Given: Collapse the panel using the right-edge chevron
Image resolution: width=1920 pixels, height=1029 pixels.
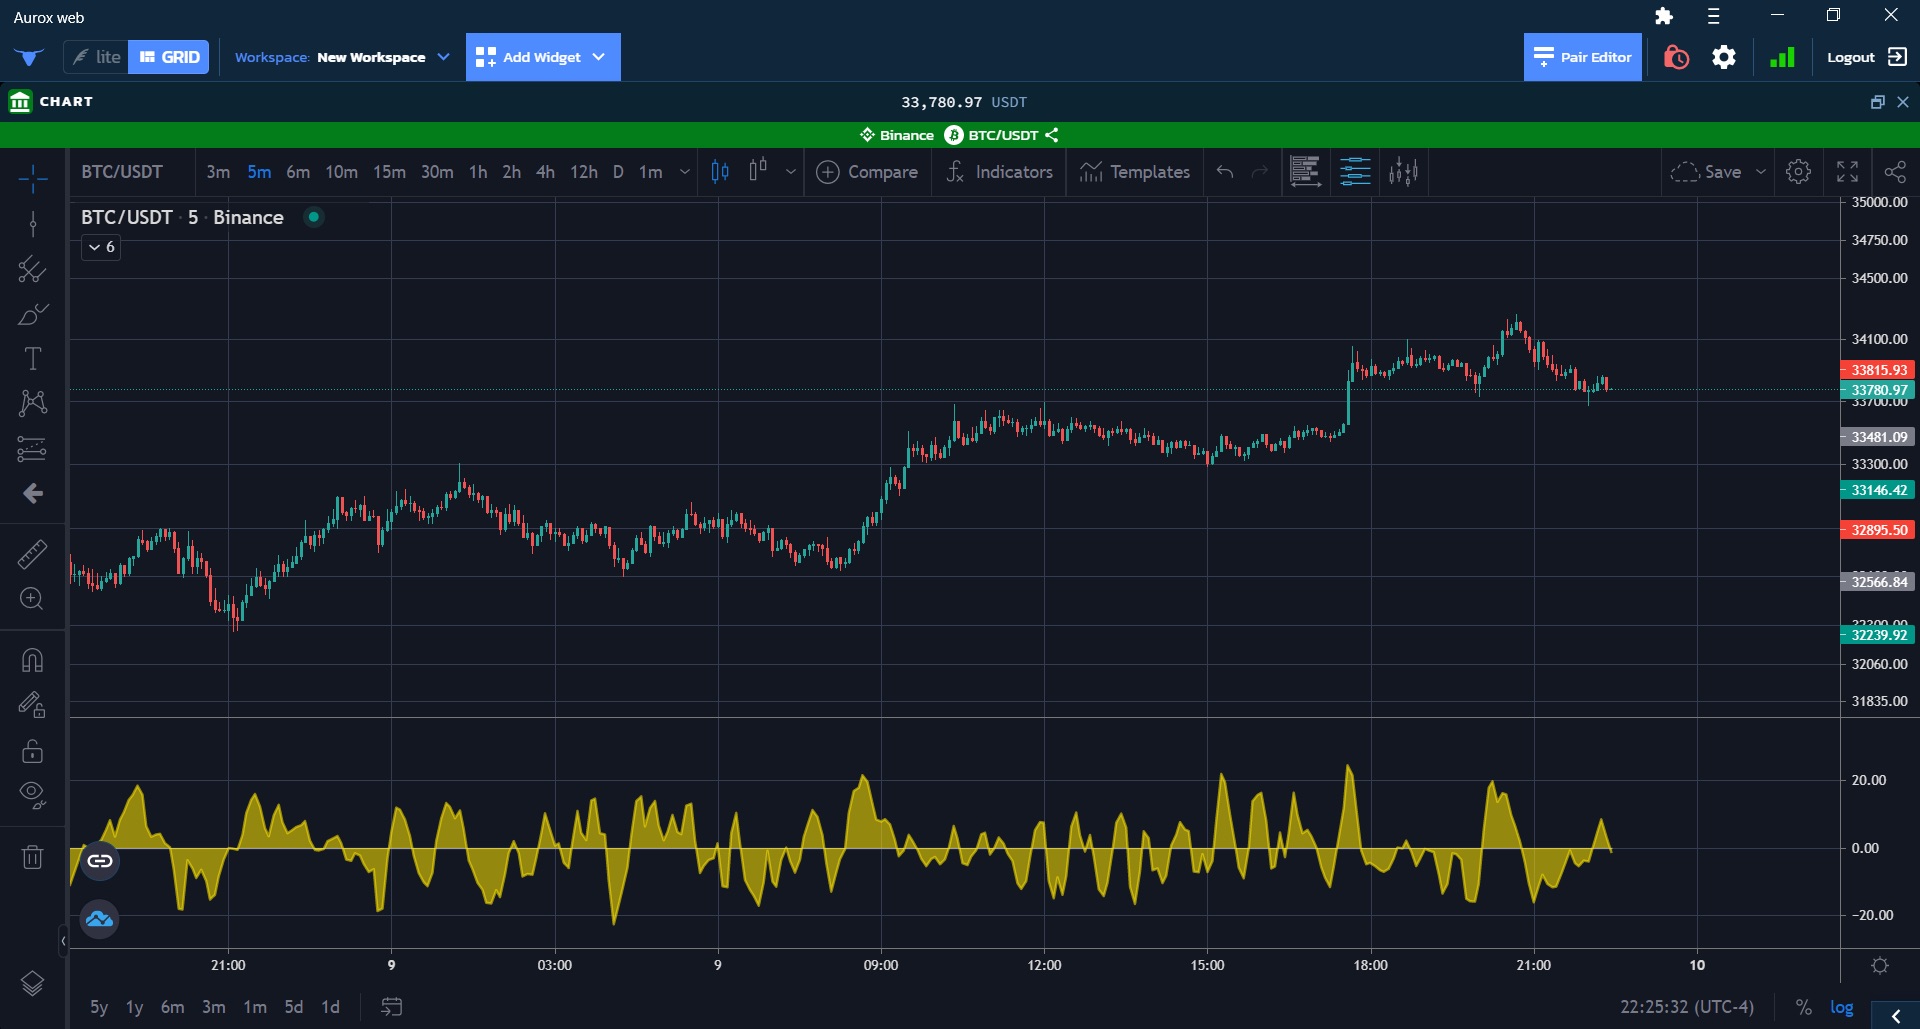Looking at the screenshot, I should (1896, 1017).
